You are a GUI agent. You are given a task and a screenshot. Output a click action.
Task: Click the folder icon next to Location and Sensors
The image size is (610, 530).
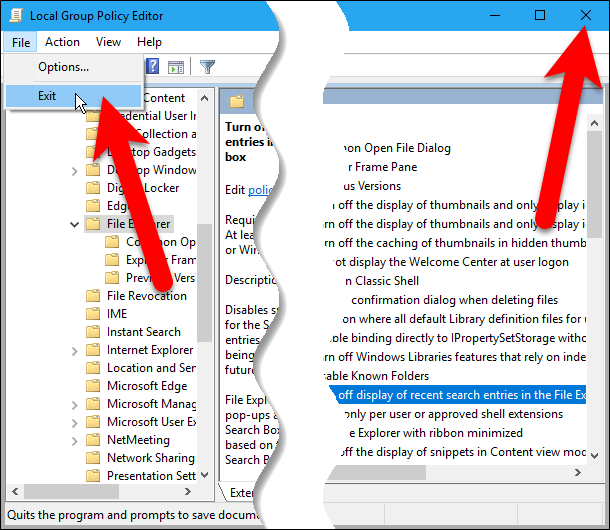click(x=93, y=368)
